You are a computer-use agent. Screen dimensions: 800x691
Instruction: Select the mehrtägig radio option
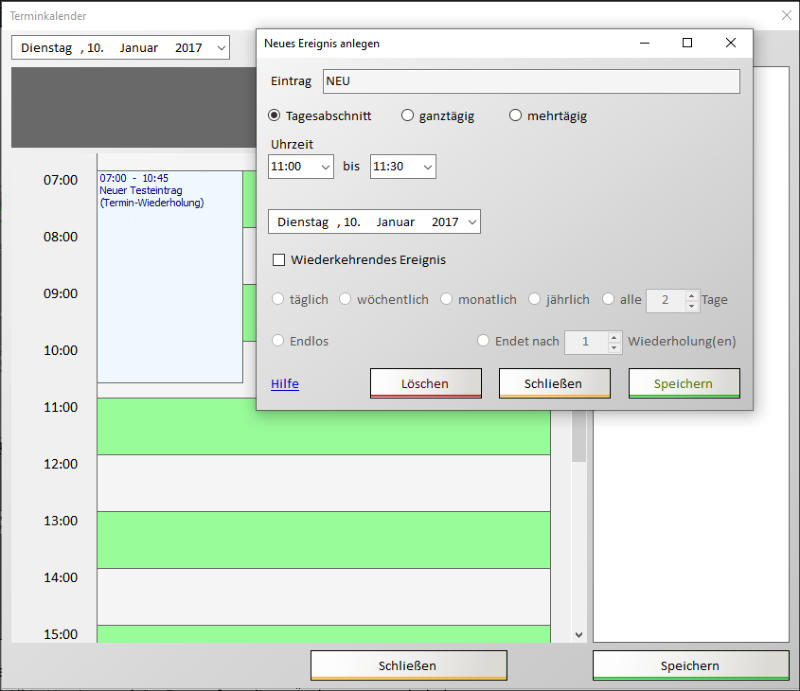(x=516, y=116)
